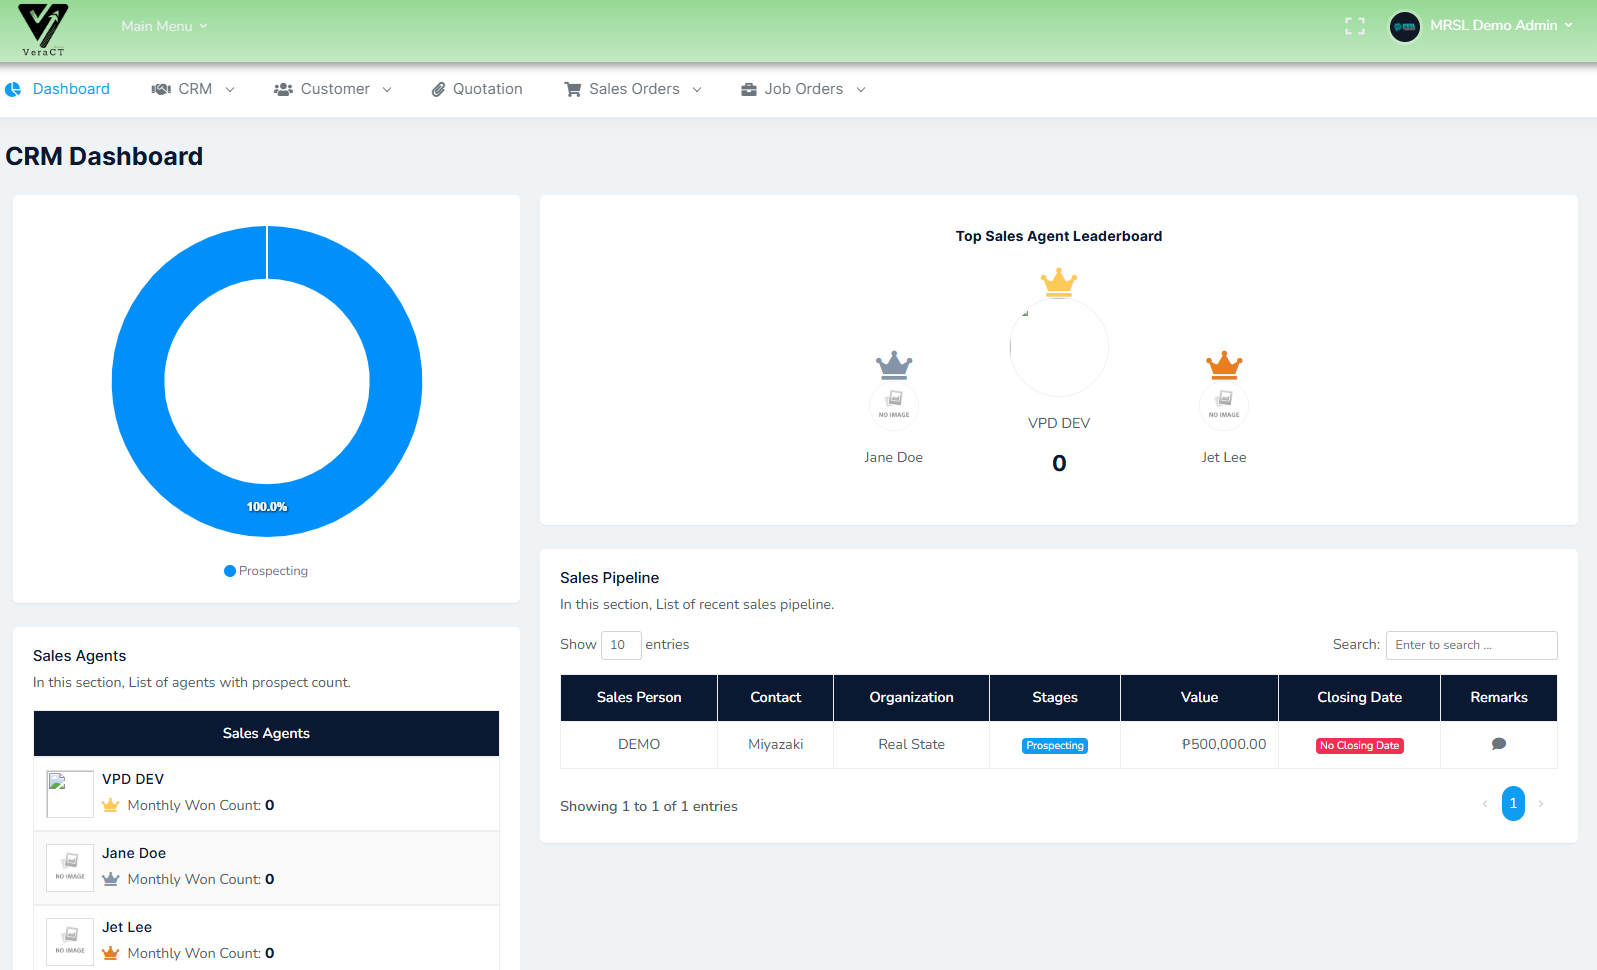This screenshot has height=970, width=1597.
Task: Click Jet Lee's leaderboard photo placeholder
Action: [x=1224, y=405]
